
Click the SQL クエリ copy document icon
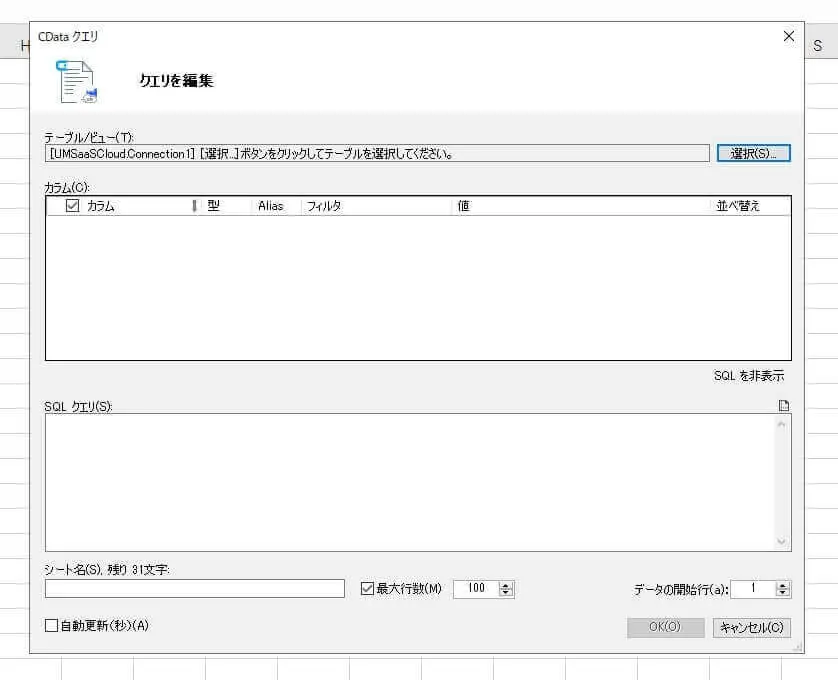783,406
